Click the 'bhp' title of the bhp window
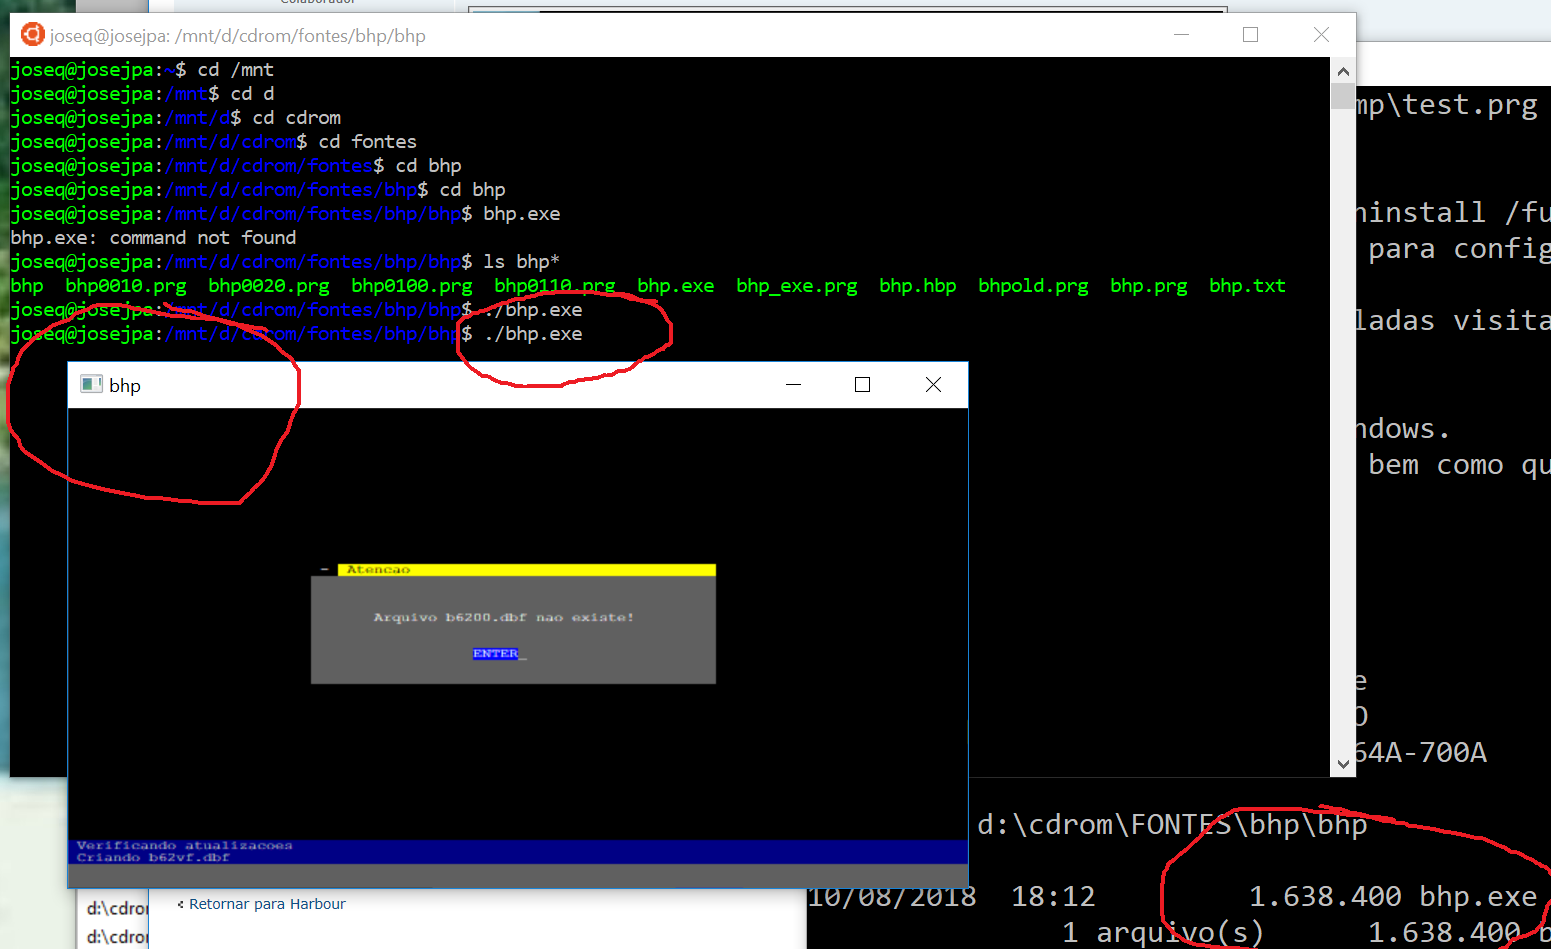The height and width of the screenshot is (949, 1551). point(125,386)
